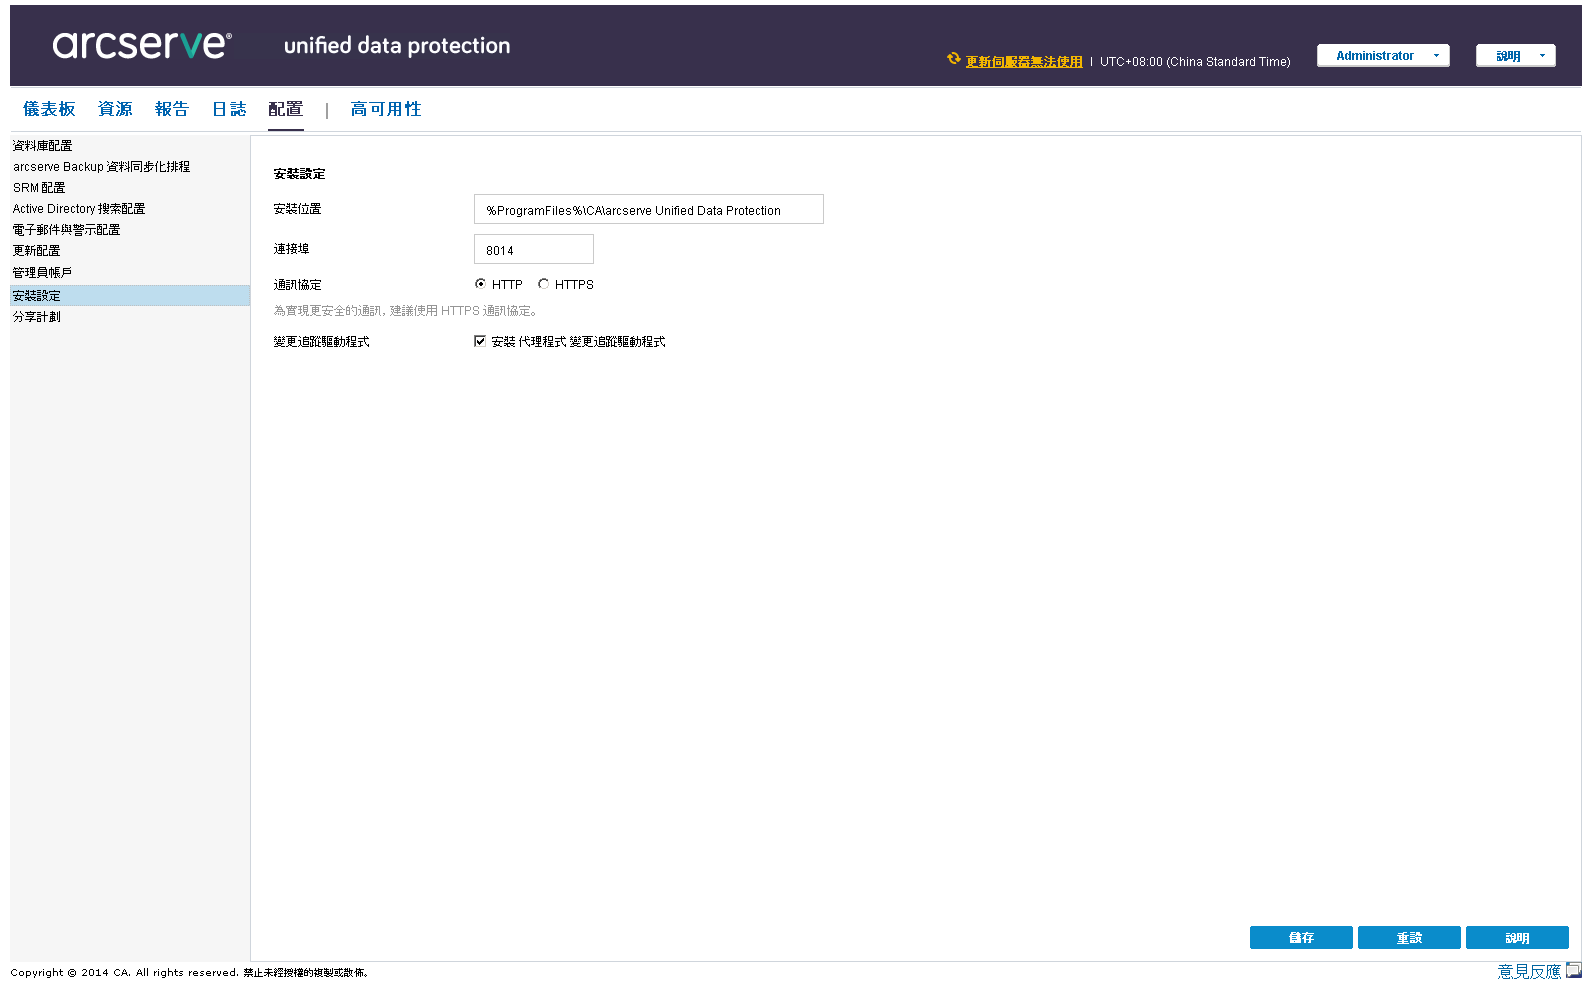Click the 安裝位置 field label
The width and height of the screenshot is (1592, 982).
pos(297,209)
